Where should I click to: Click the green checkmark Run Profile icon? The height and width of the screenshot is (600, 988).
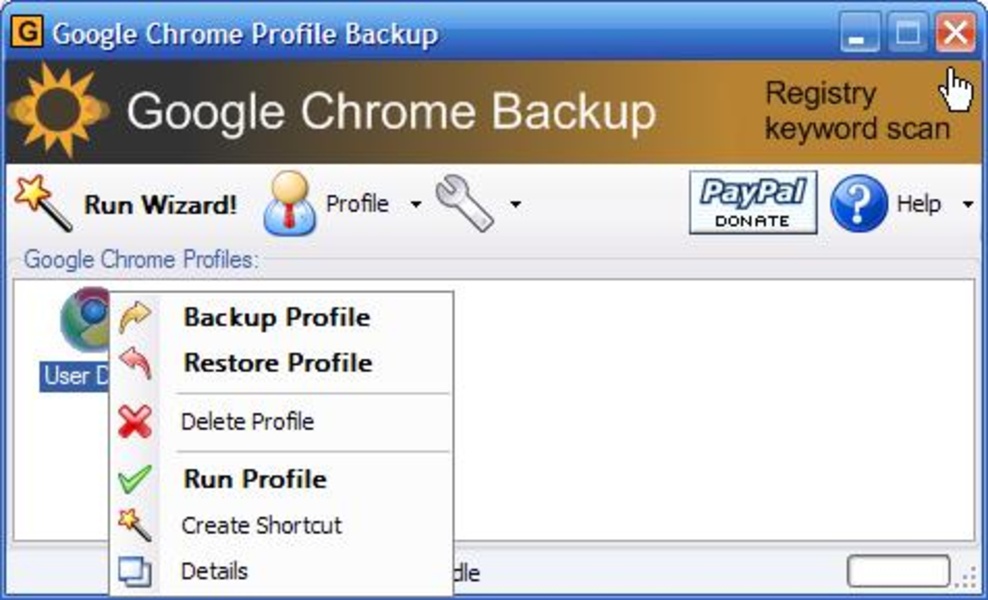click(x=135, y=479)
